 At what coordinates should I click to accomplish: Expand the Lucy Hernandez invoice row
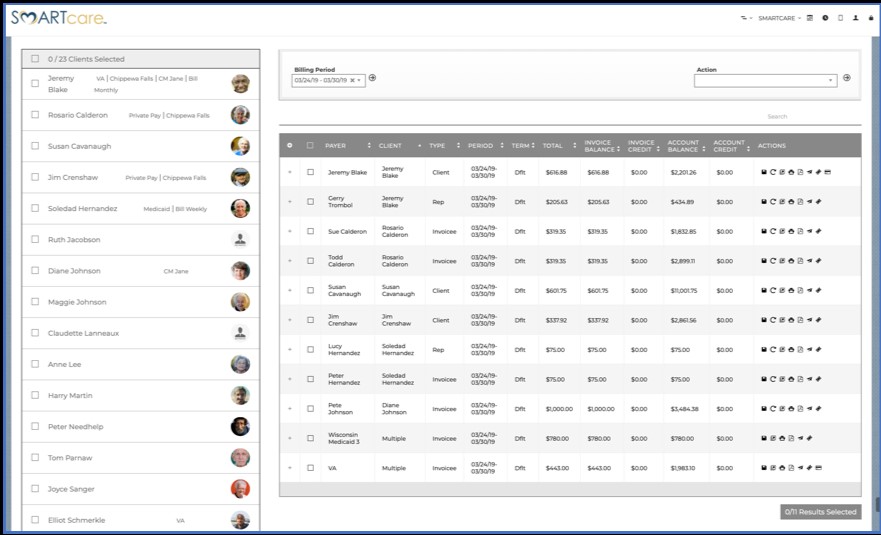(289, 350)
